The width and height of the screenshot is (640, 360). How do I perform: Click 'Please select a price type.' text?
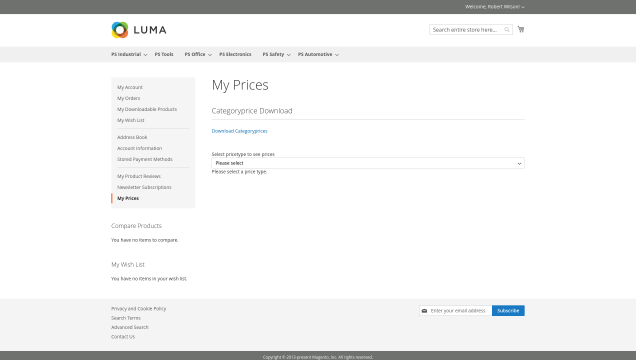(x=239, y=172)
